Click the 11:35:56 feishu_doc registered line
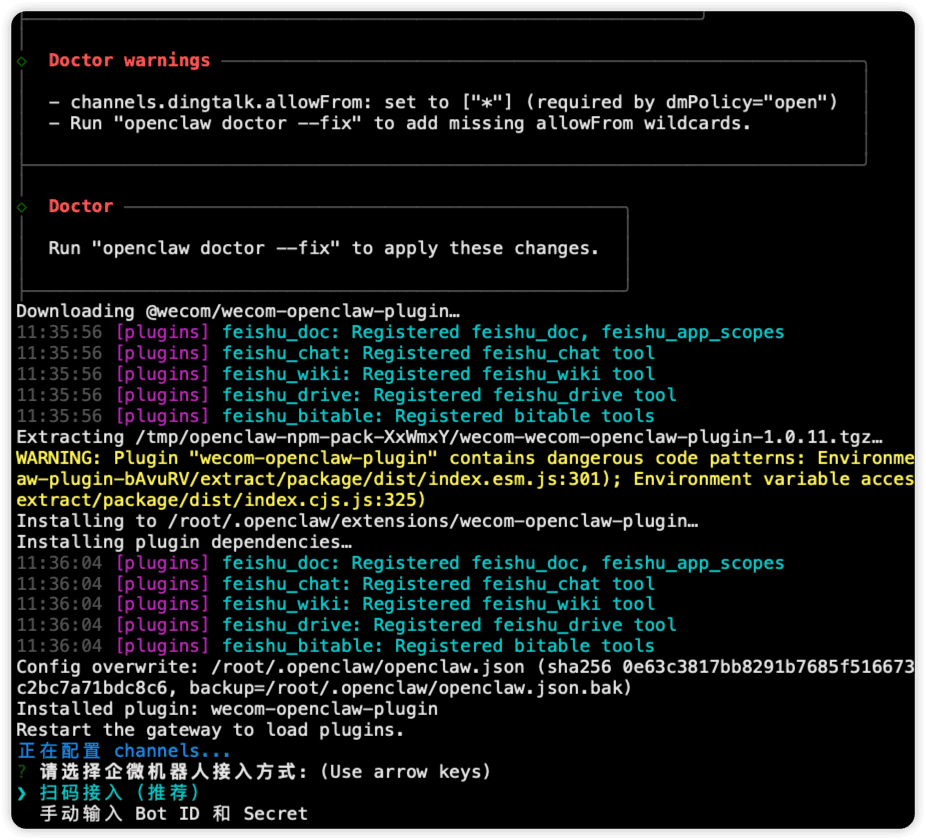This screenshot has width=926, height=840. (400, 332)
